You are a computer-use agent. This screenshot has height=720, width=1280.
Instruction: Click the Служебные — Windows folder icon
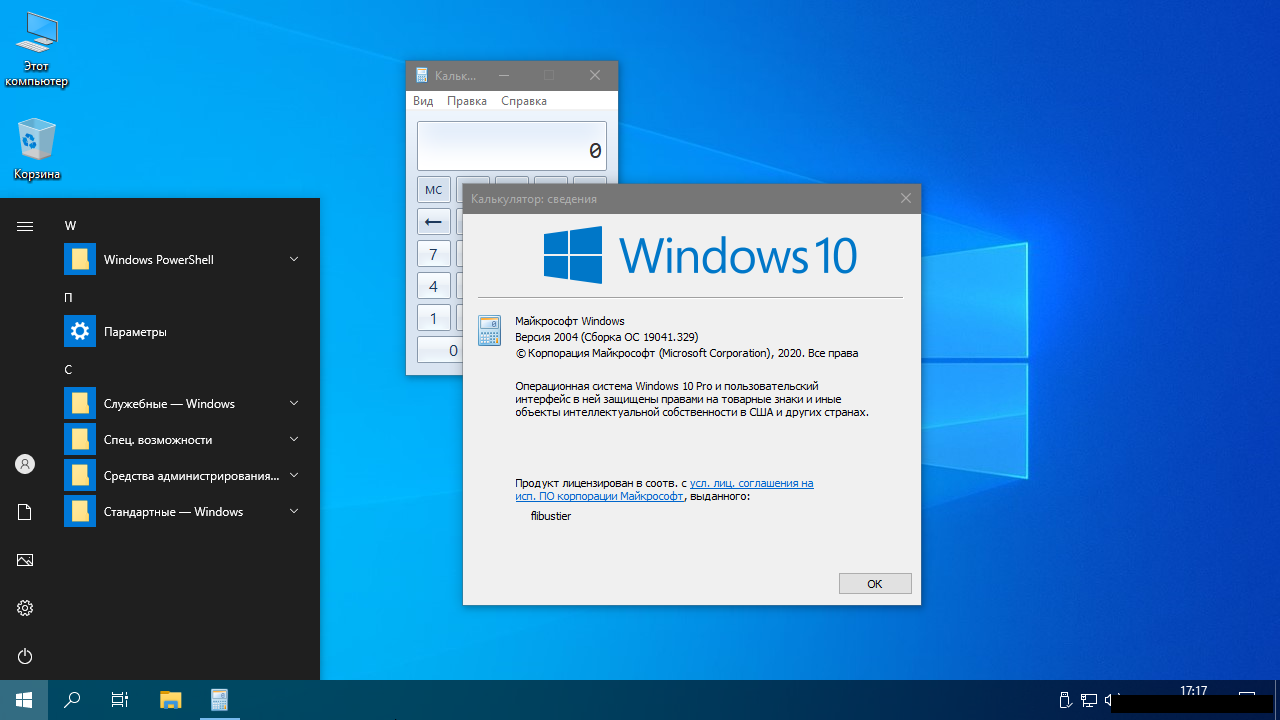[80, 403]
